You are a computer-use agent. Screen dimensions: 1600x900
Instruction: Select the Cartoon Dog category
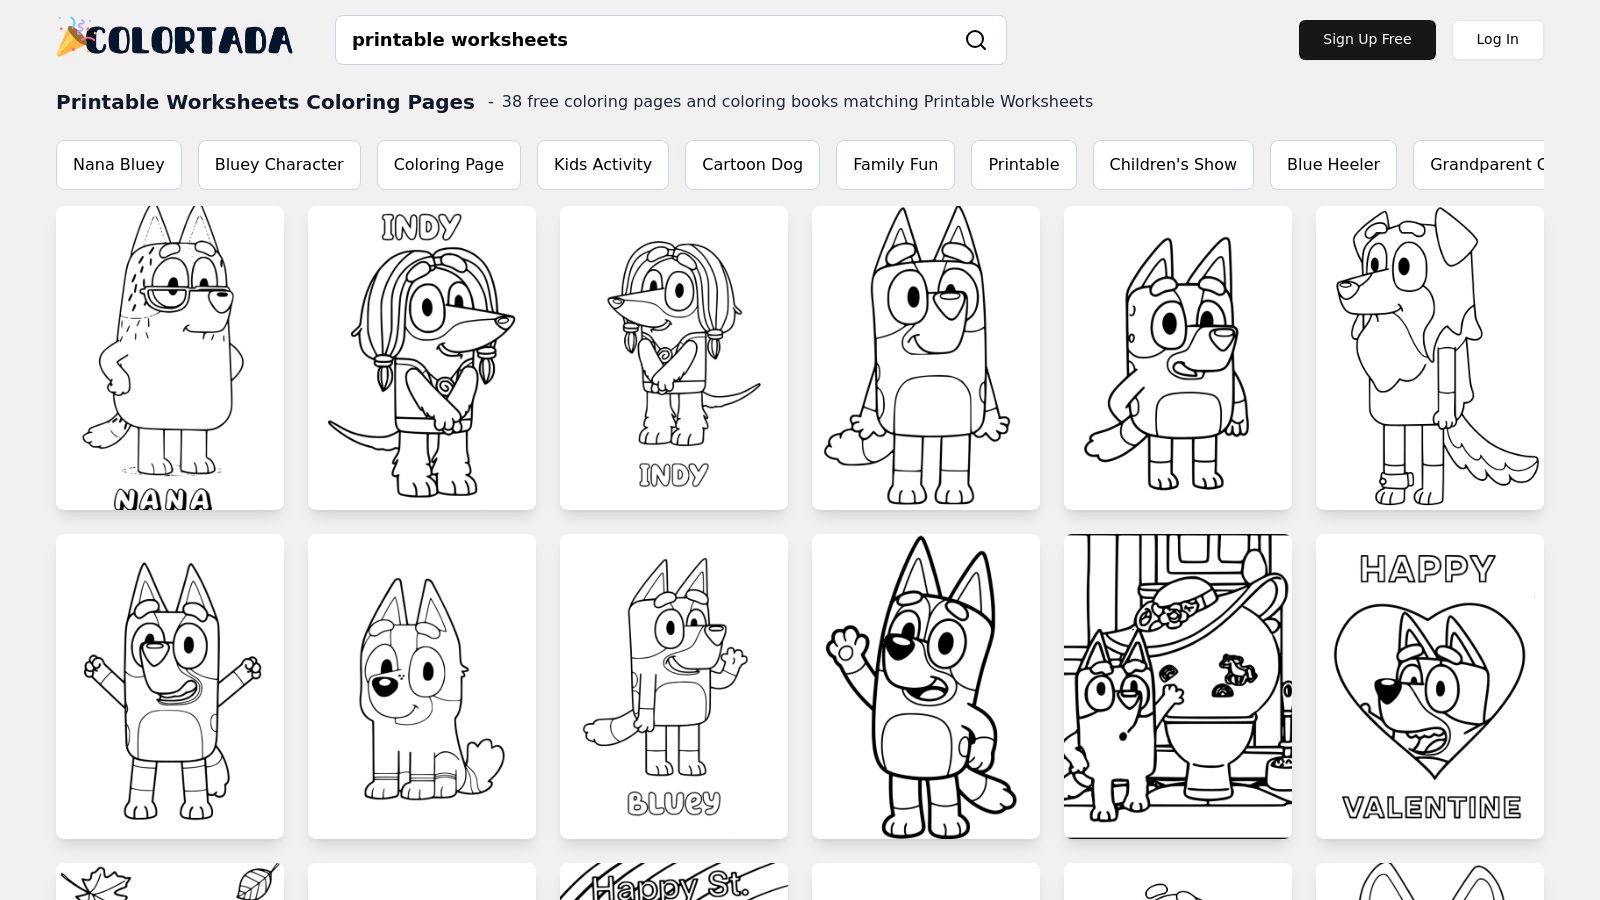pyautogui.click(x=752, y=164)
